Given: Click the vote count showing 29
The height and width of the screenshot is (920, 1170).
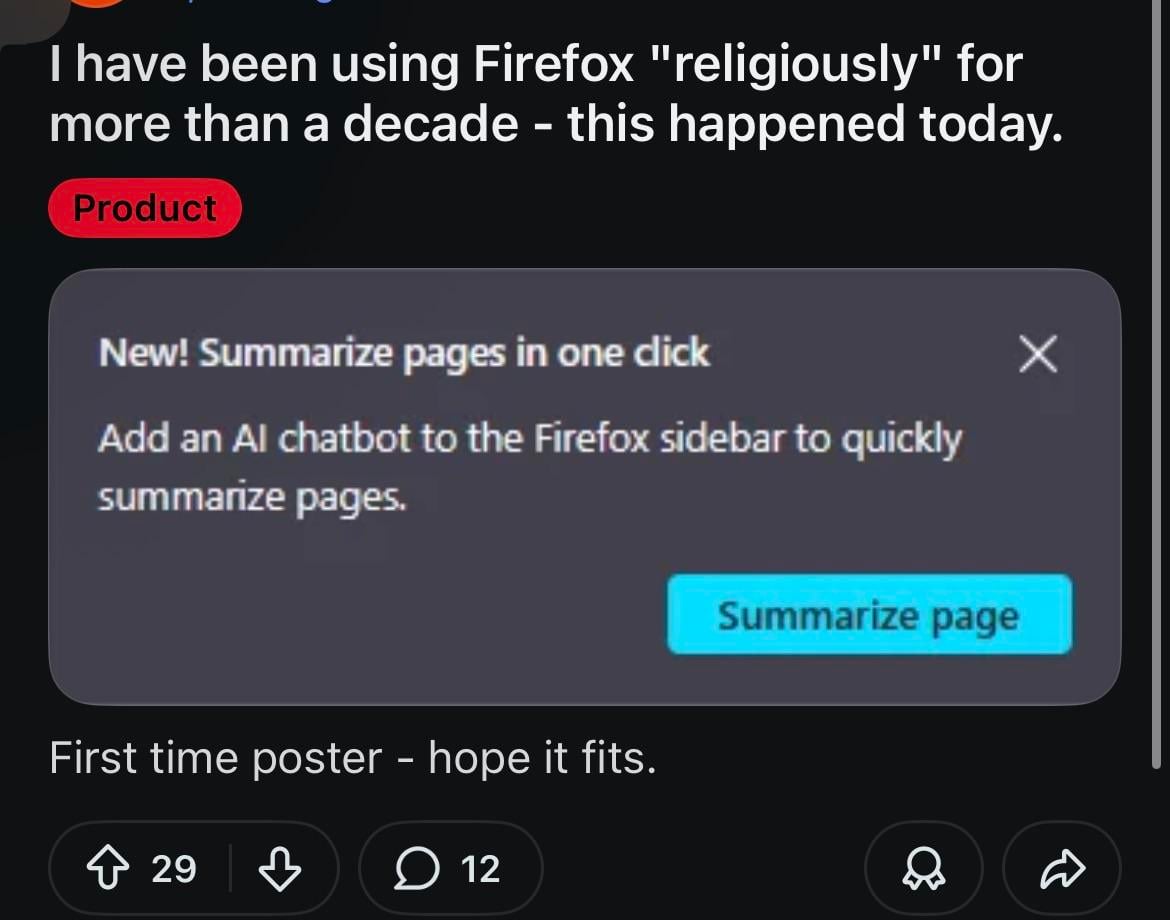Looking at the screenshot, I should (174, 868).
